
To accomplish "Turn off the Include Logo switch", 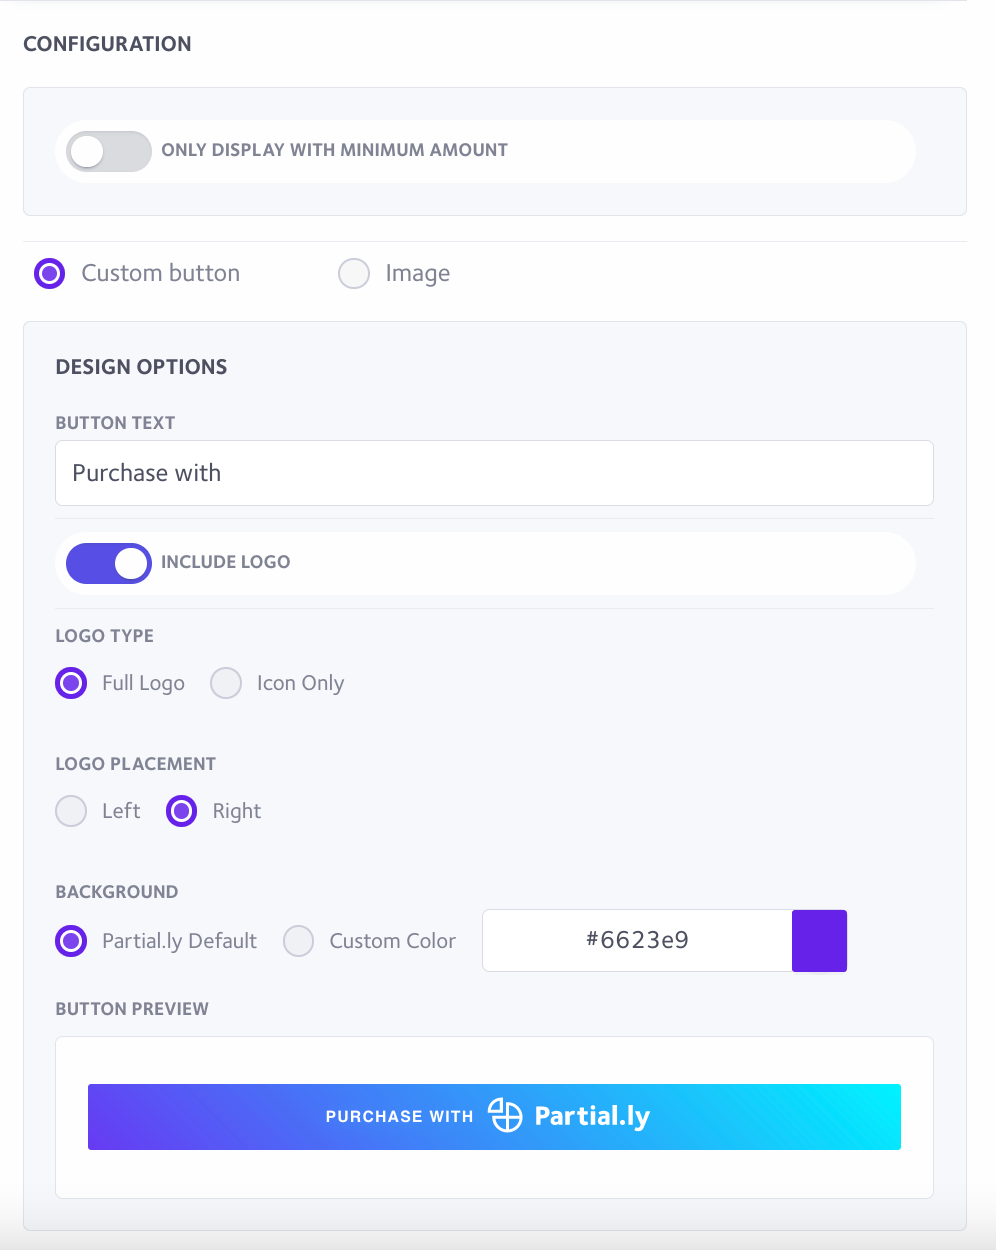I will 109,563.
